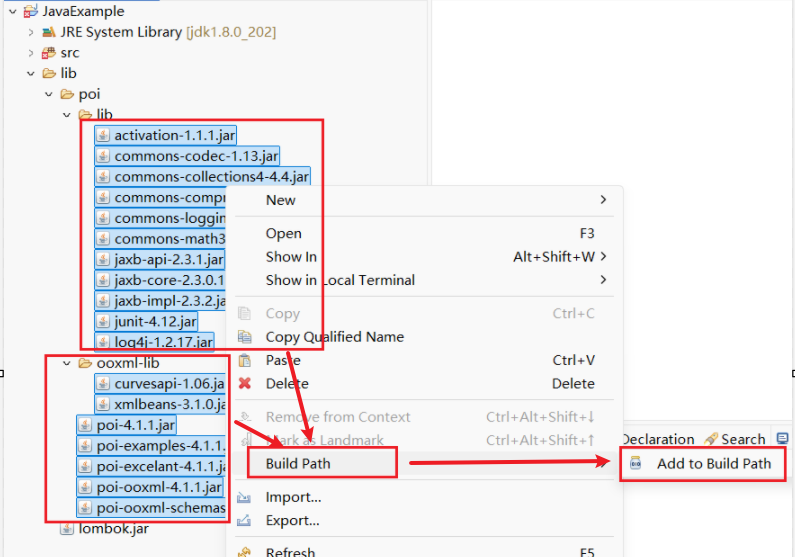Select jaxb-api-2.3.1.jar in the tree
The height and width of the screenshot is (557, 795).
[x=160, y=259]
